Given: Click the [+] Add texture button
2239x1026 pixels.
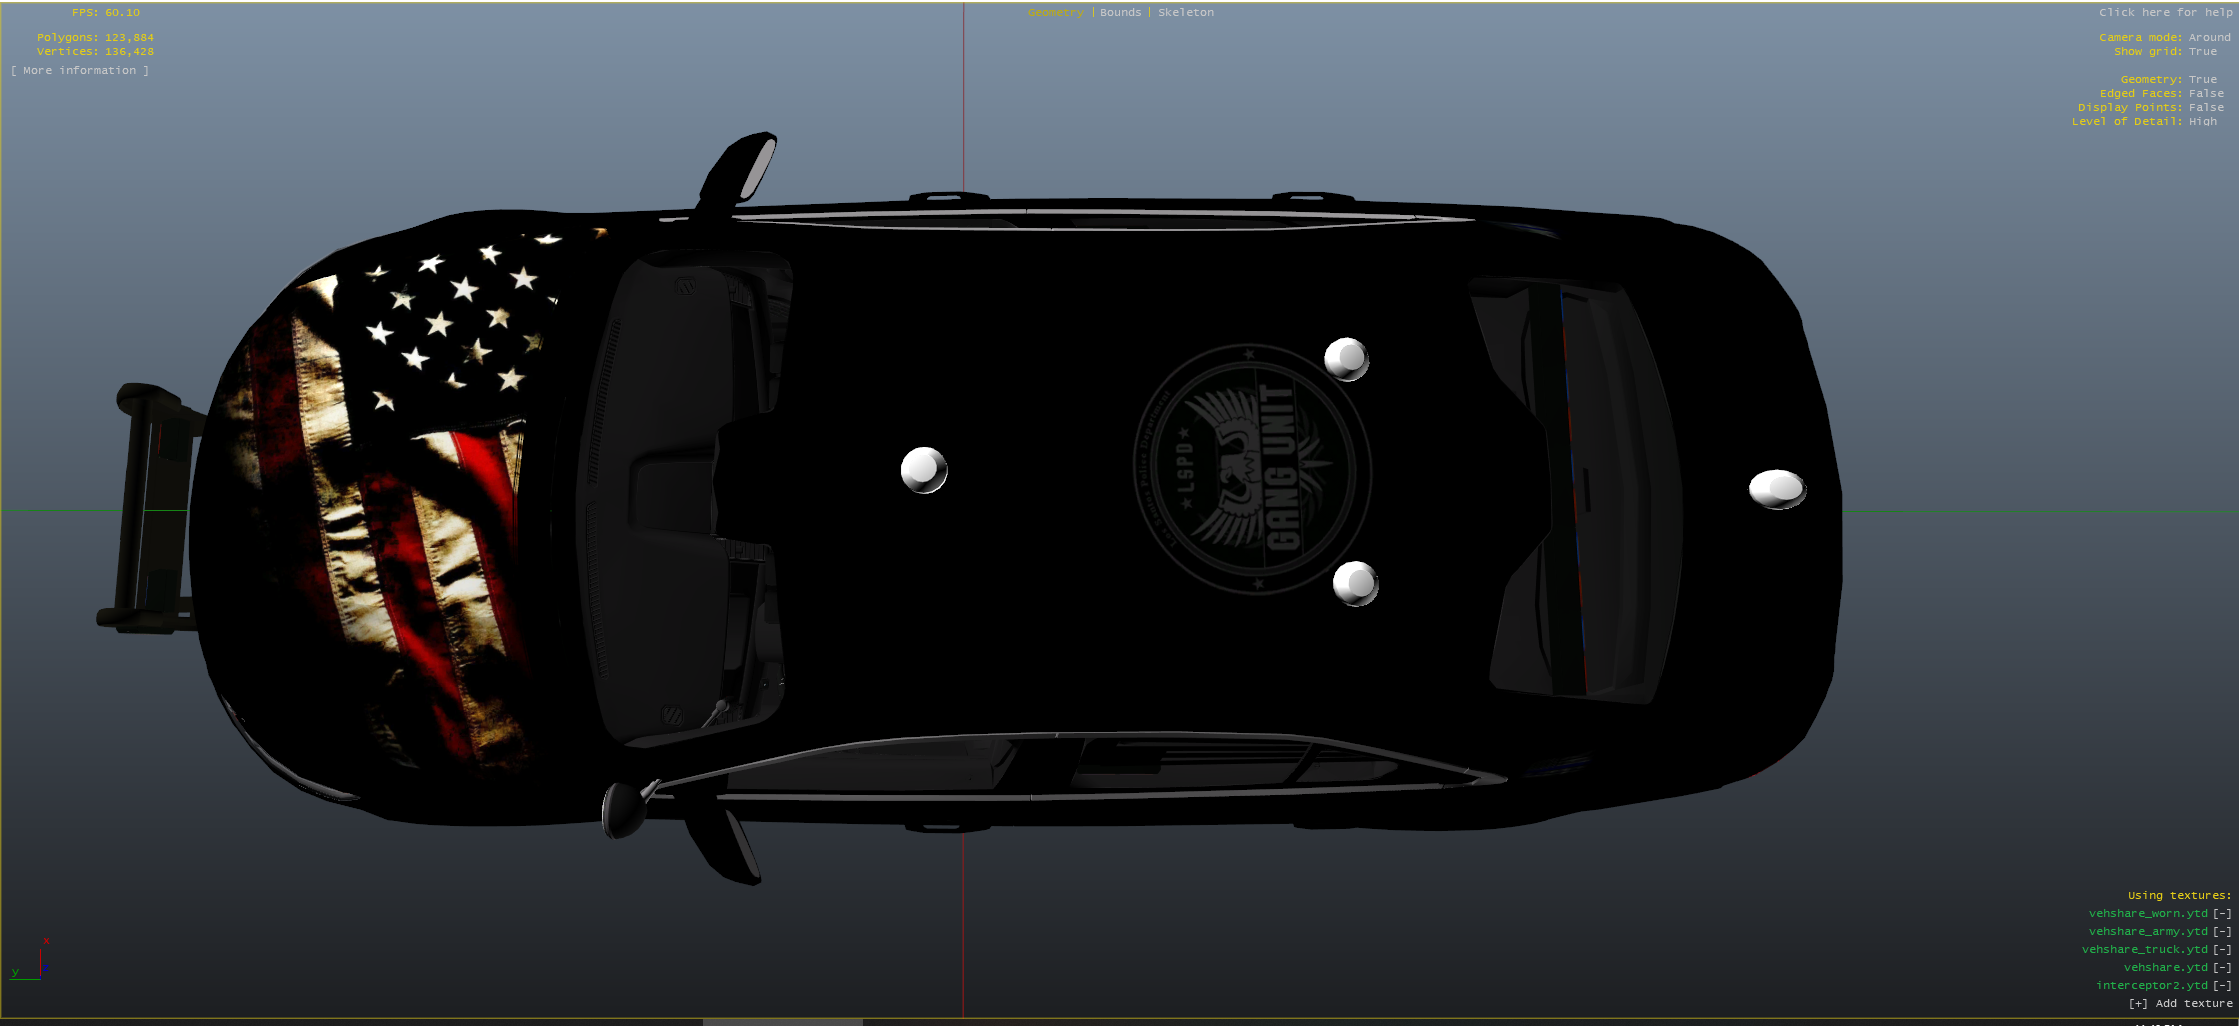Looking at the screenshot, I should pyautogui.click(x=2180, y=1003).
